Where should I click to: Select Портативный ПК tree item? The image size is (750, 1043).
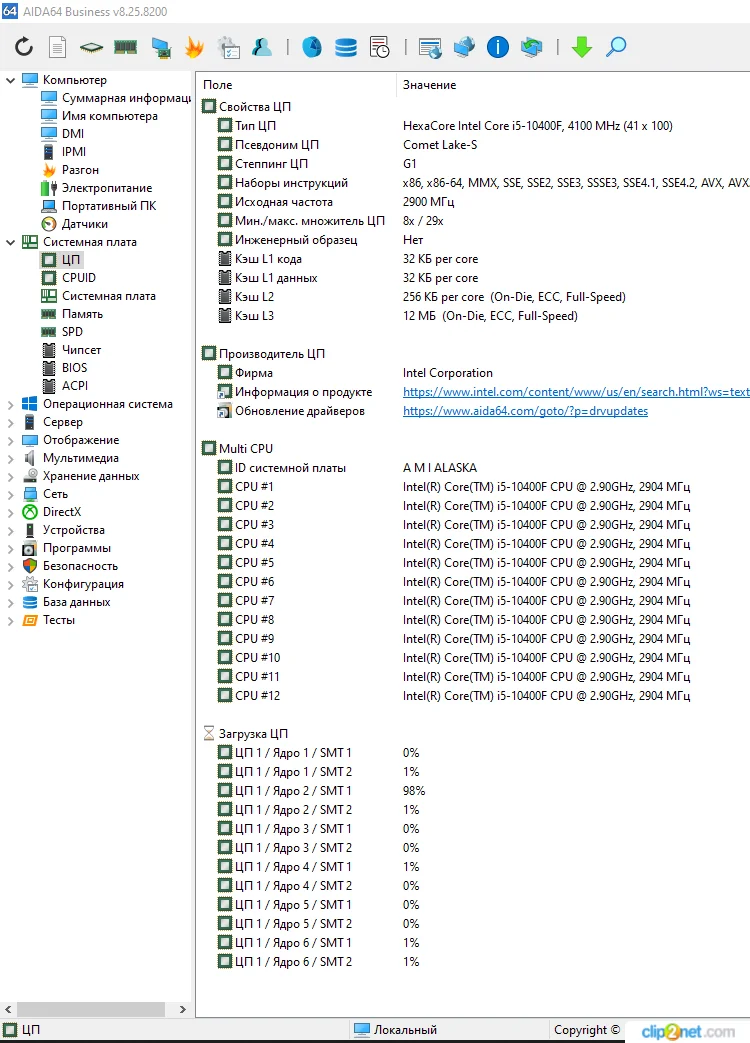click(x=99, y=206)
